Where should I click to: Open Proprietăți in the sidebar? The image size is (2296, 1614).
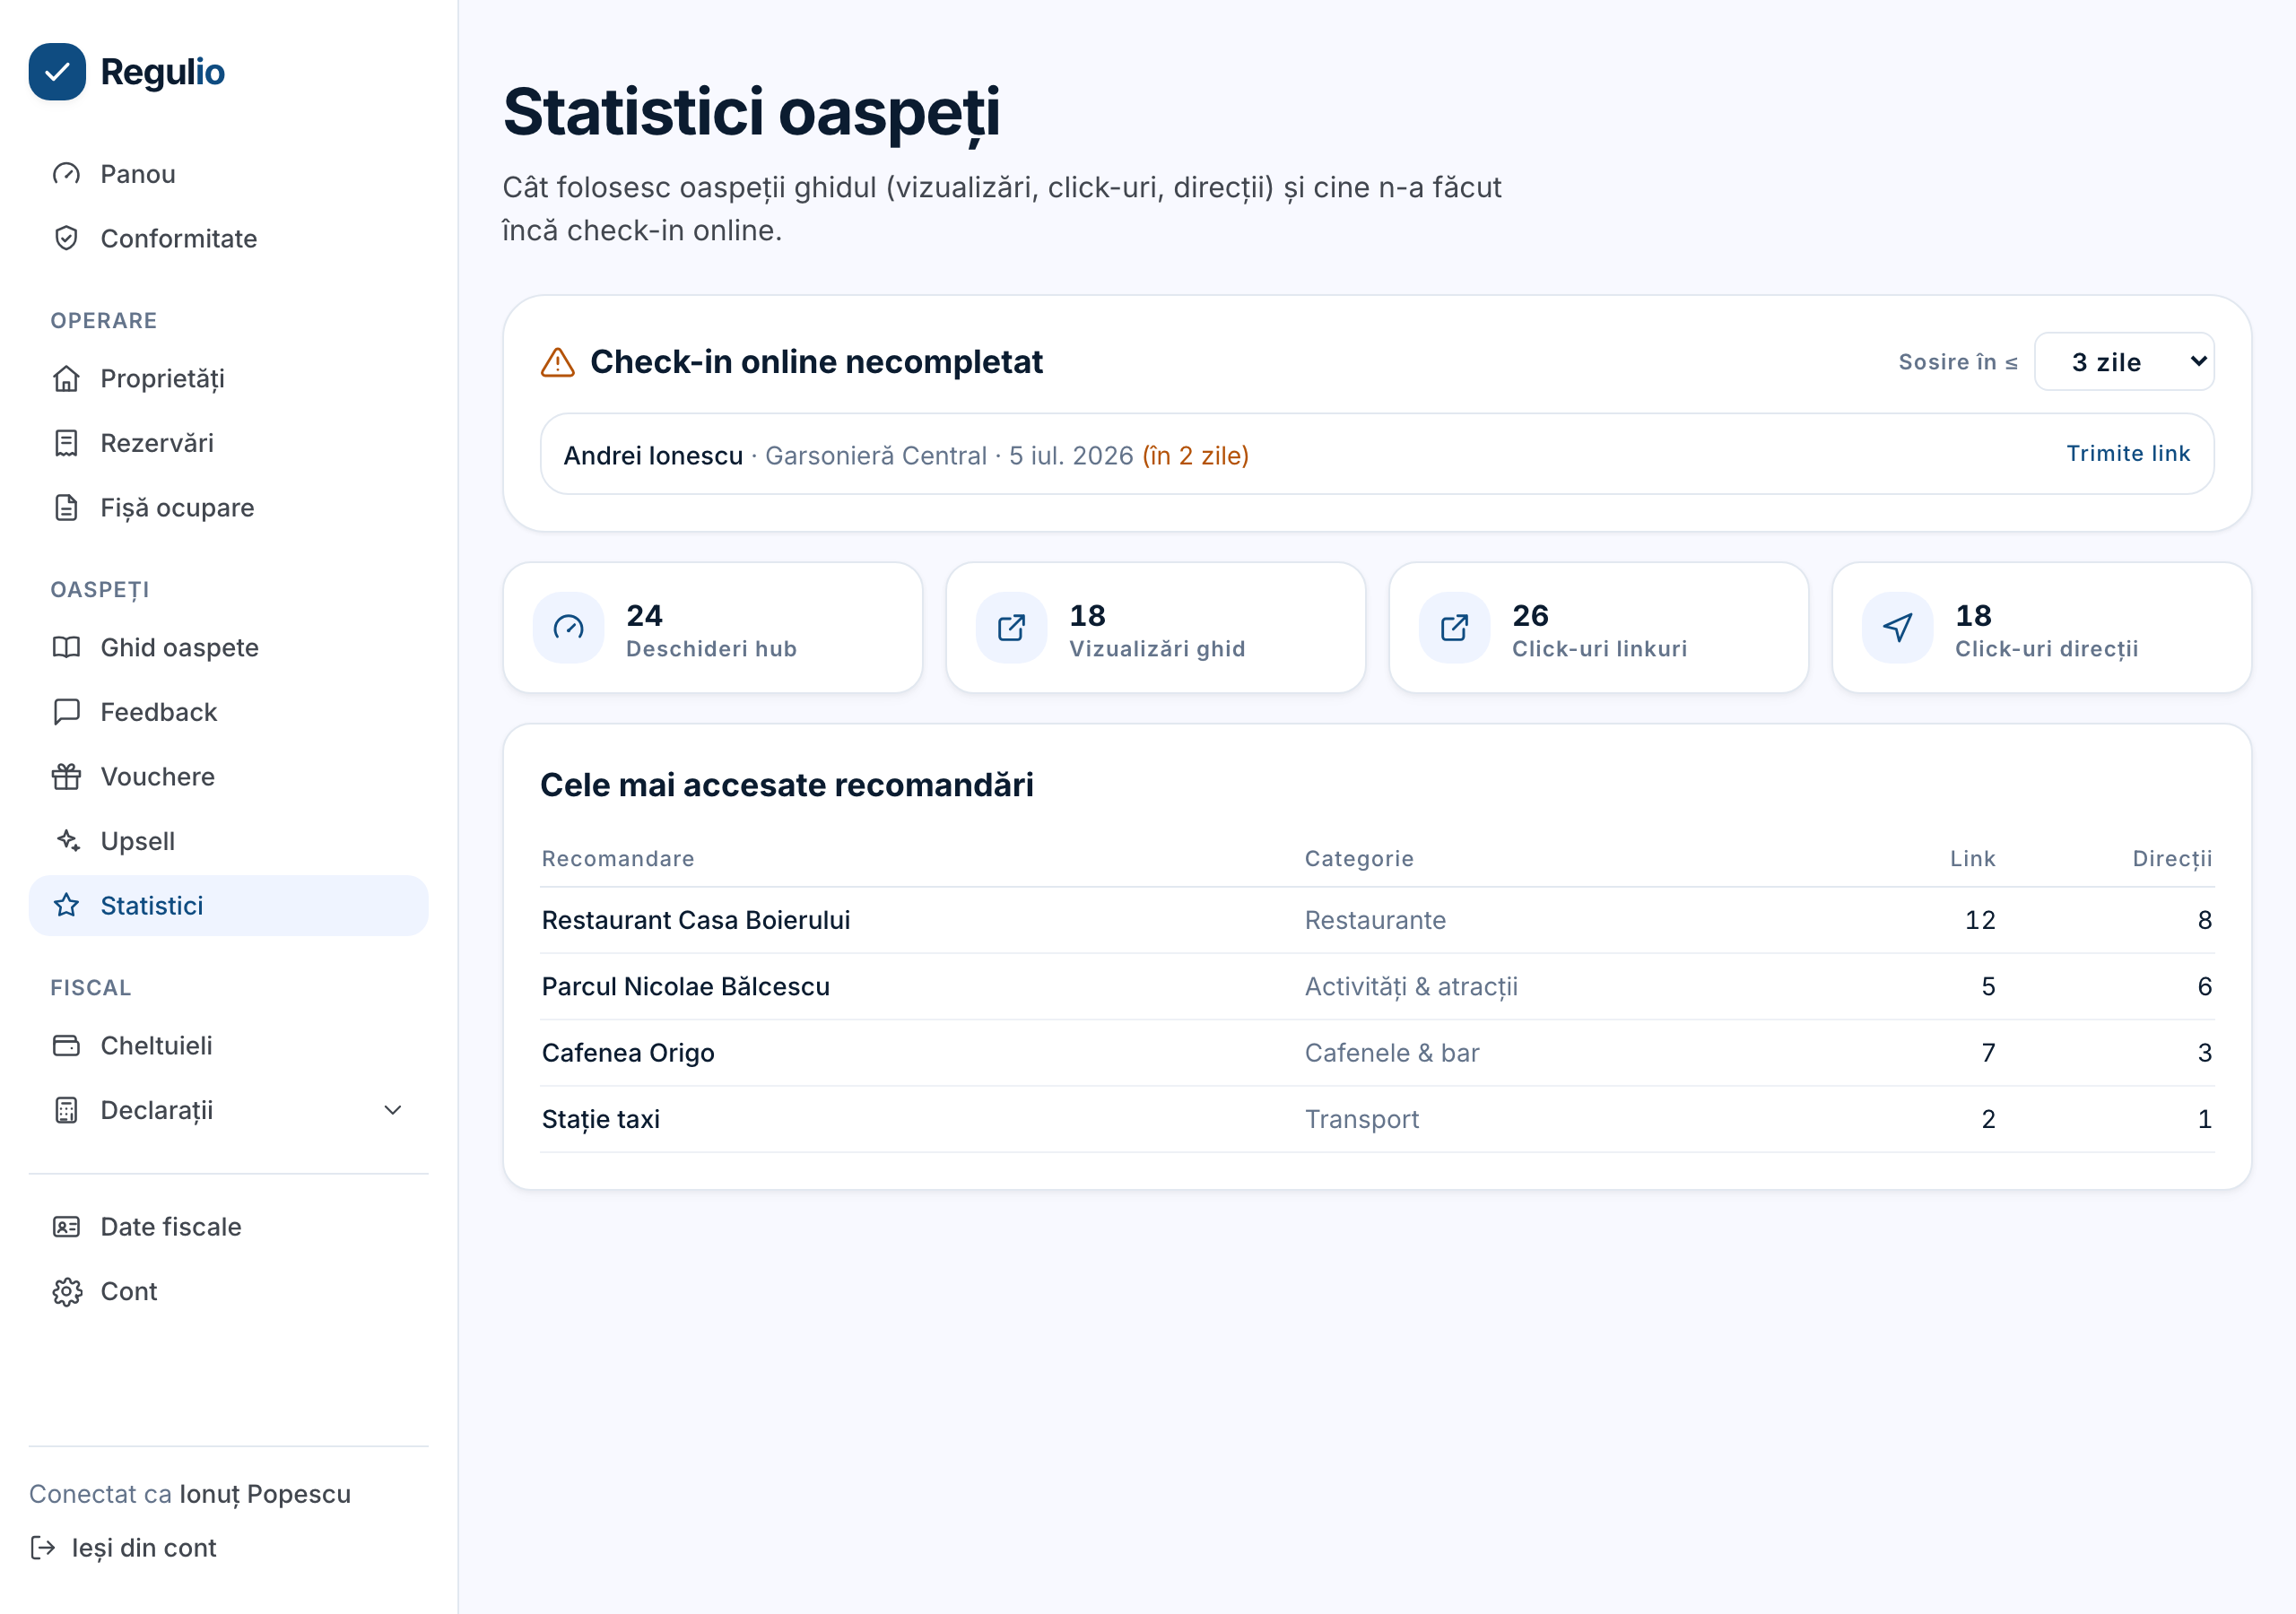(x=228, y=379)
